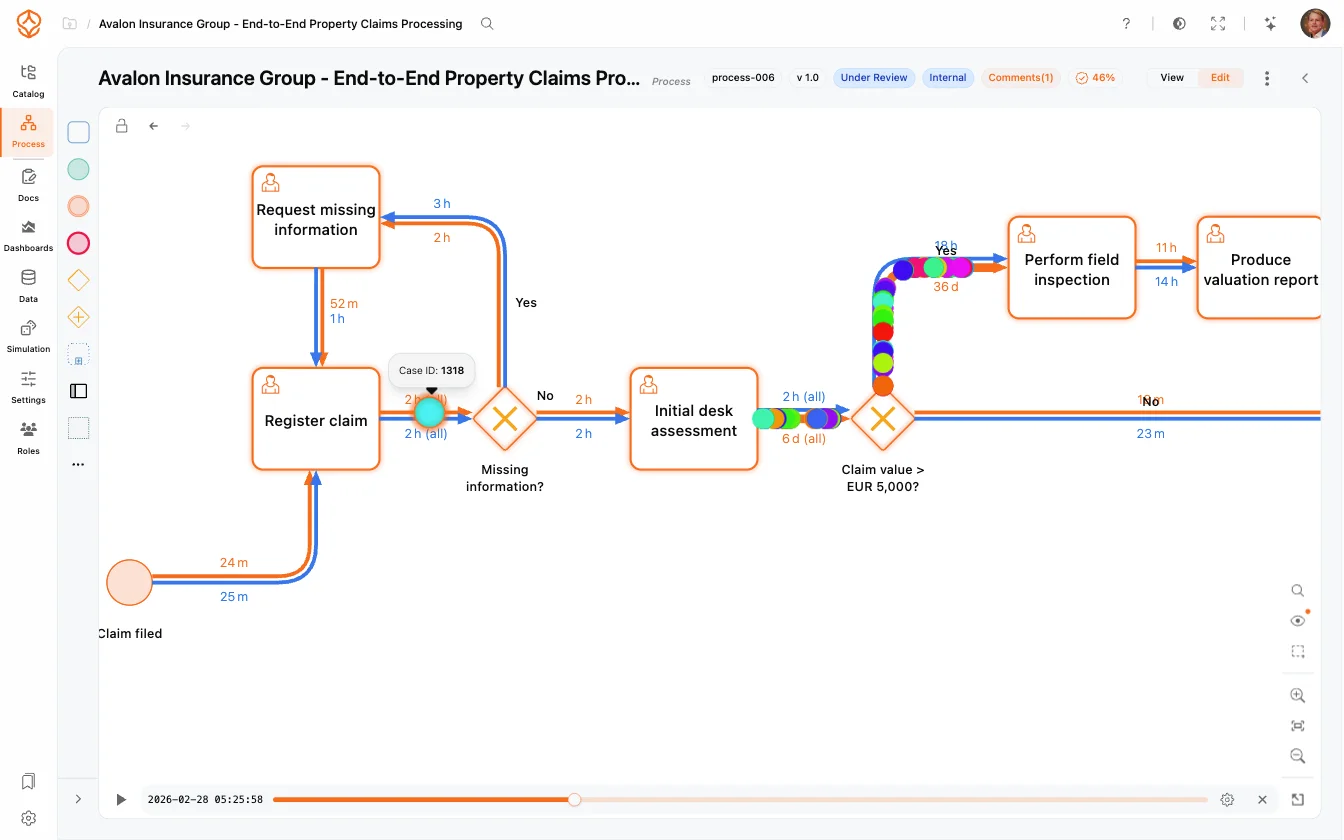Select the Initial desk assessment task
The width and height of the screenshot is (1344, 840).
click(694, 419)
